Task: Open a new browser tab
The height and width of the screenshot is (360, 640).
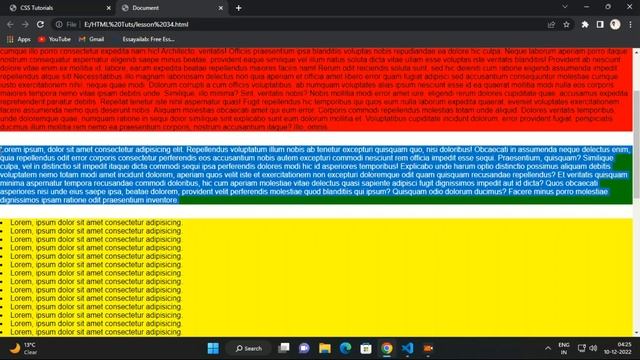Action: pyautogui.click(x=238, y=8)
